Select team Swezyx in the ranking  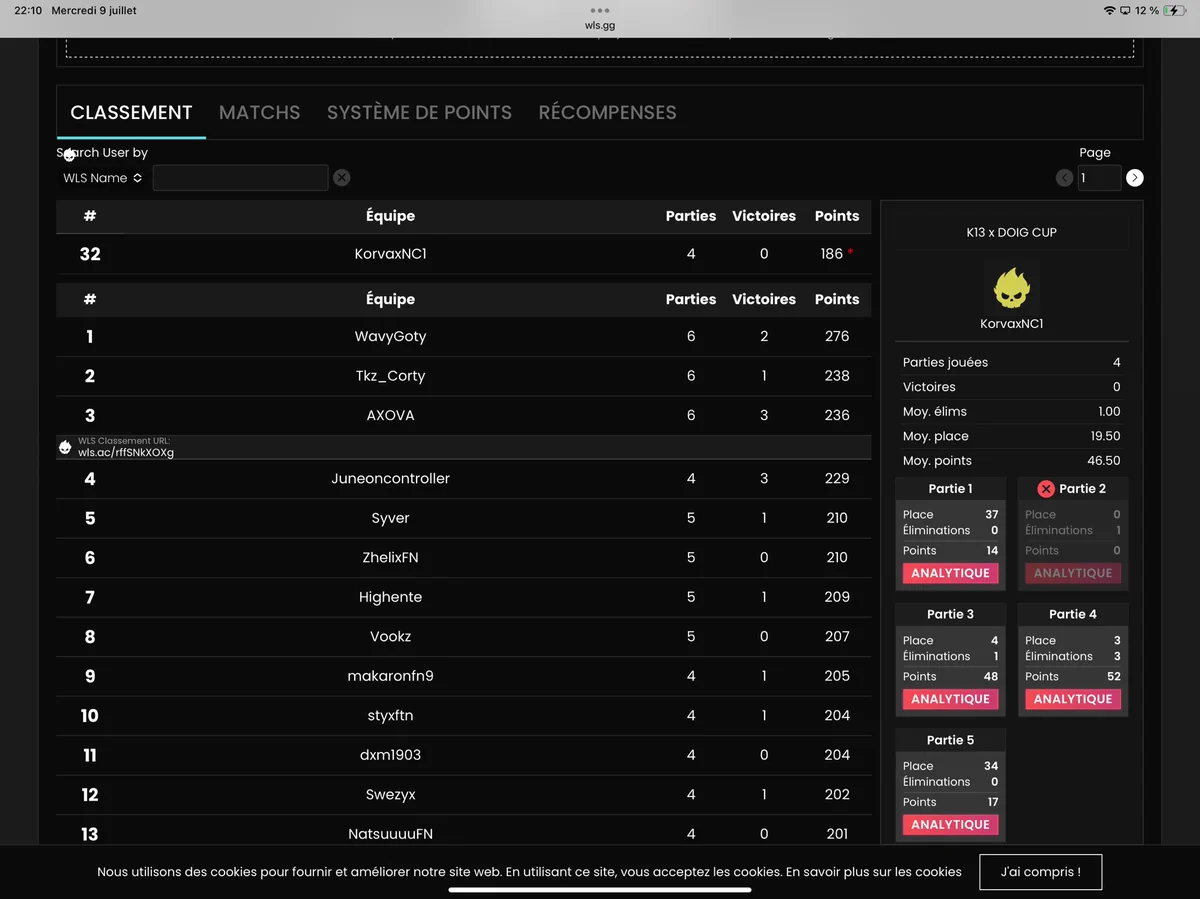390,794
